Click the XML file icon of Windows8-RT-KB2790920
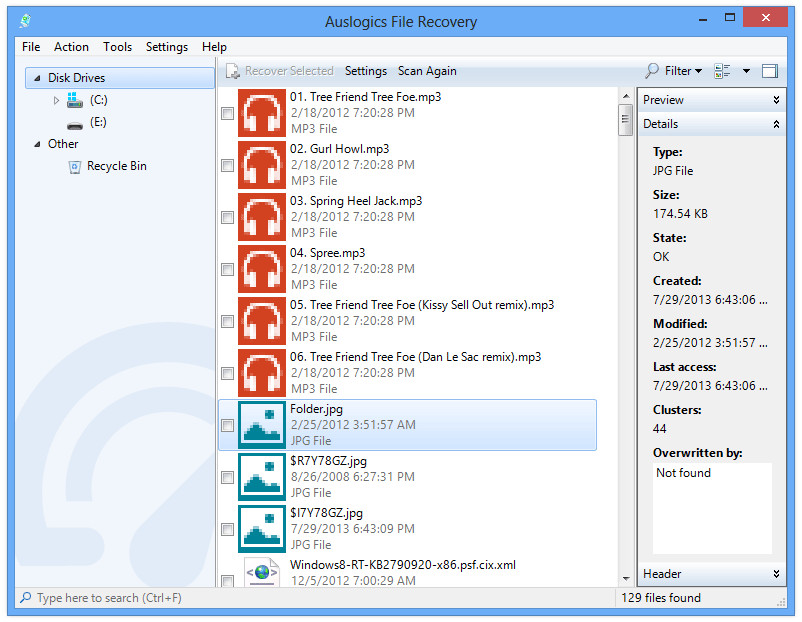This screenshot has height=622, width=802. click(262, 572)
